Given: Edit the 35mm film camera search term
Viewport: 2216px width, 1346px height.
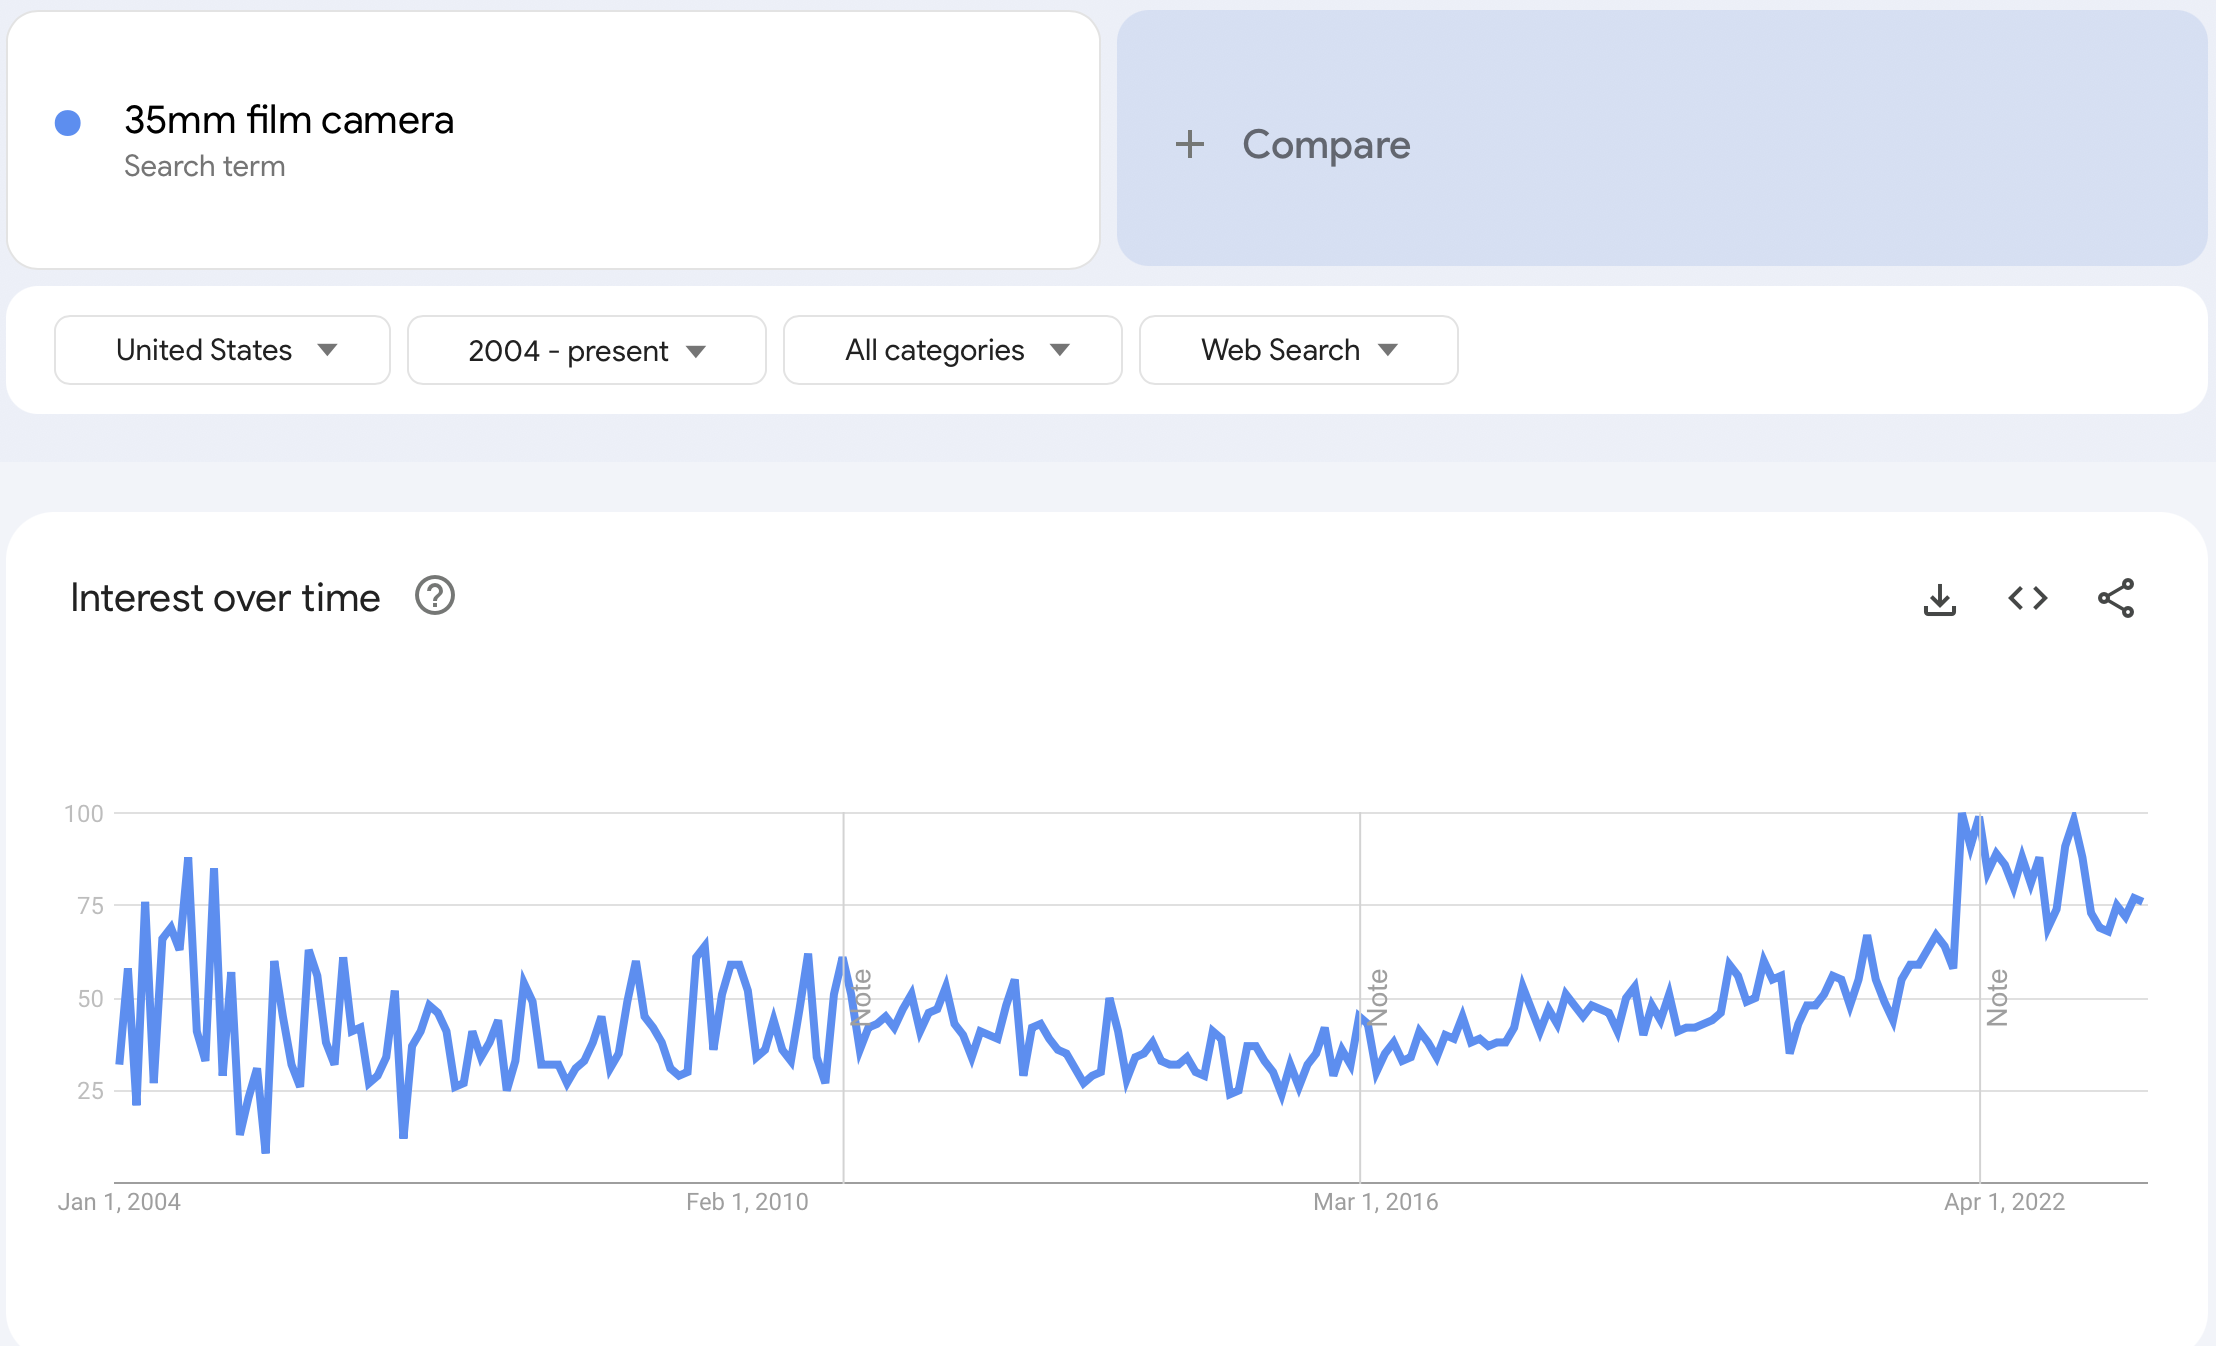Looking at the screenshot, I should 289,120.
